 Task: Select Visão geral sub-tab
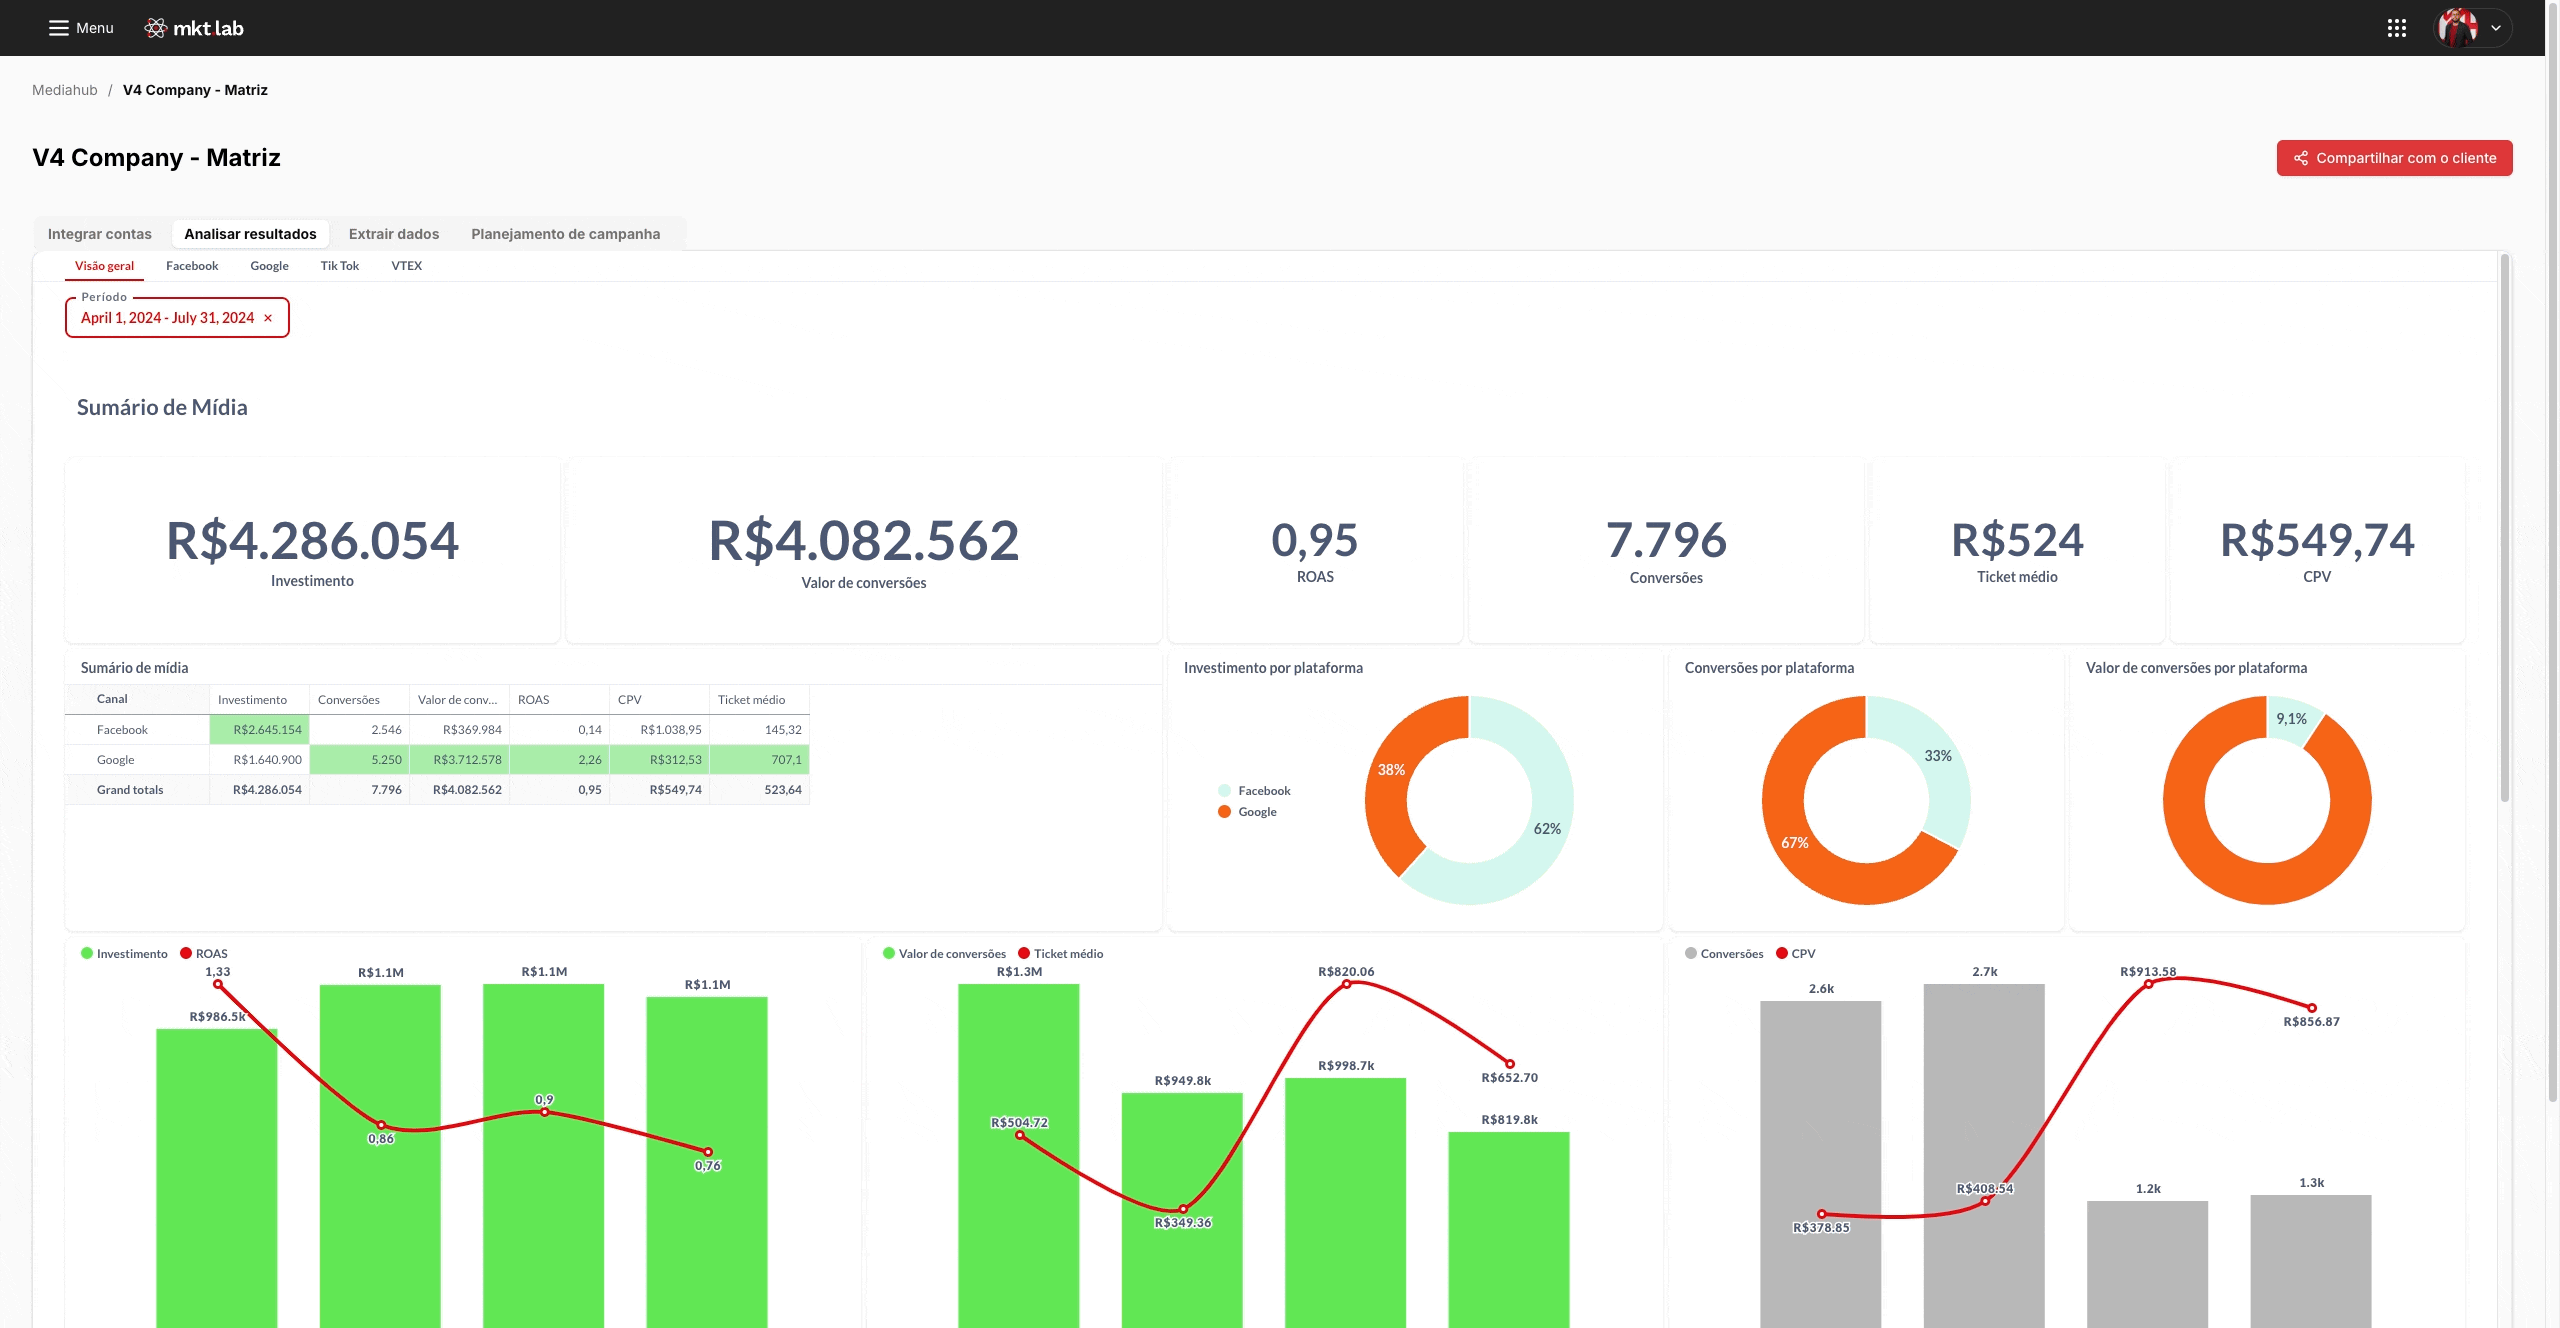(104, 266)
